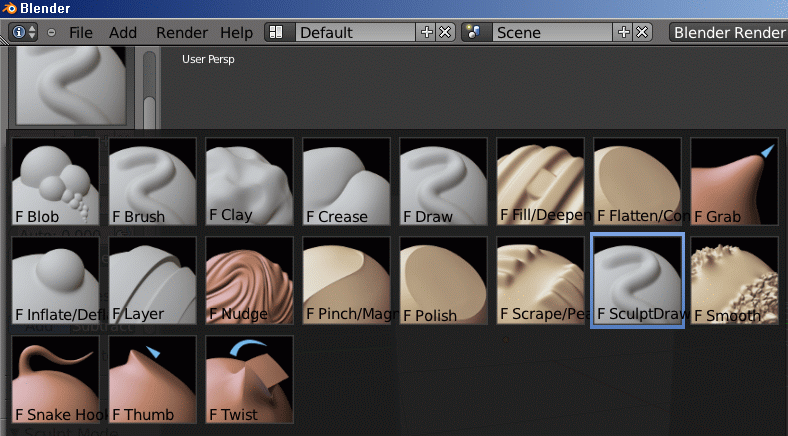The width and height of the screenshot is (788, 436).
Task: Select the Polish brush thumbnail
Action: coord(443,281)
